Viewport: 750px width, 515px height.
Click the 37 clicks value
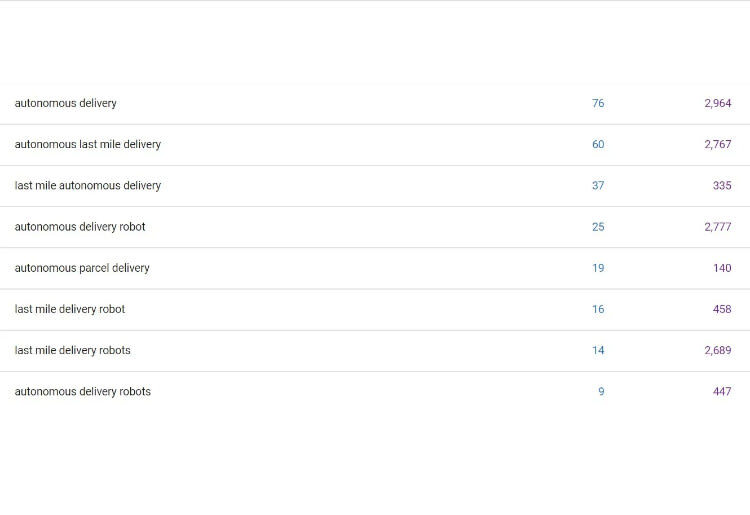tap(598, 186)
